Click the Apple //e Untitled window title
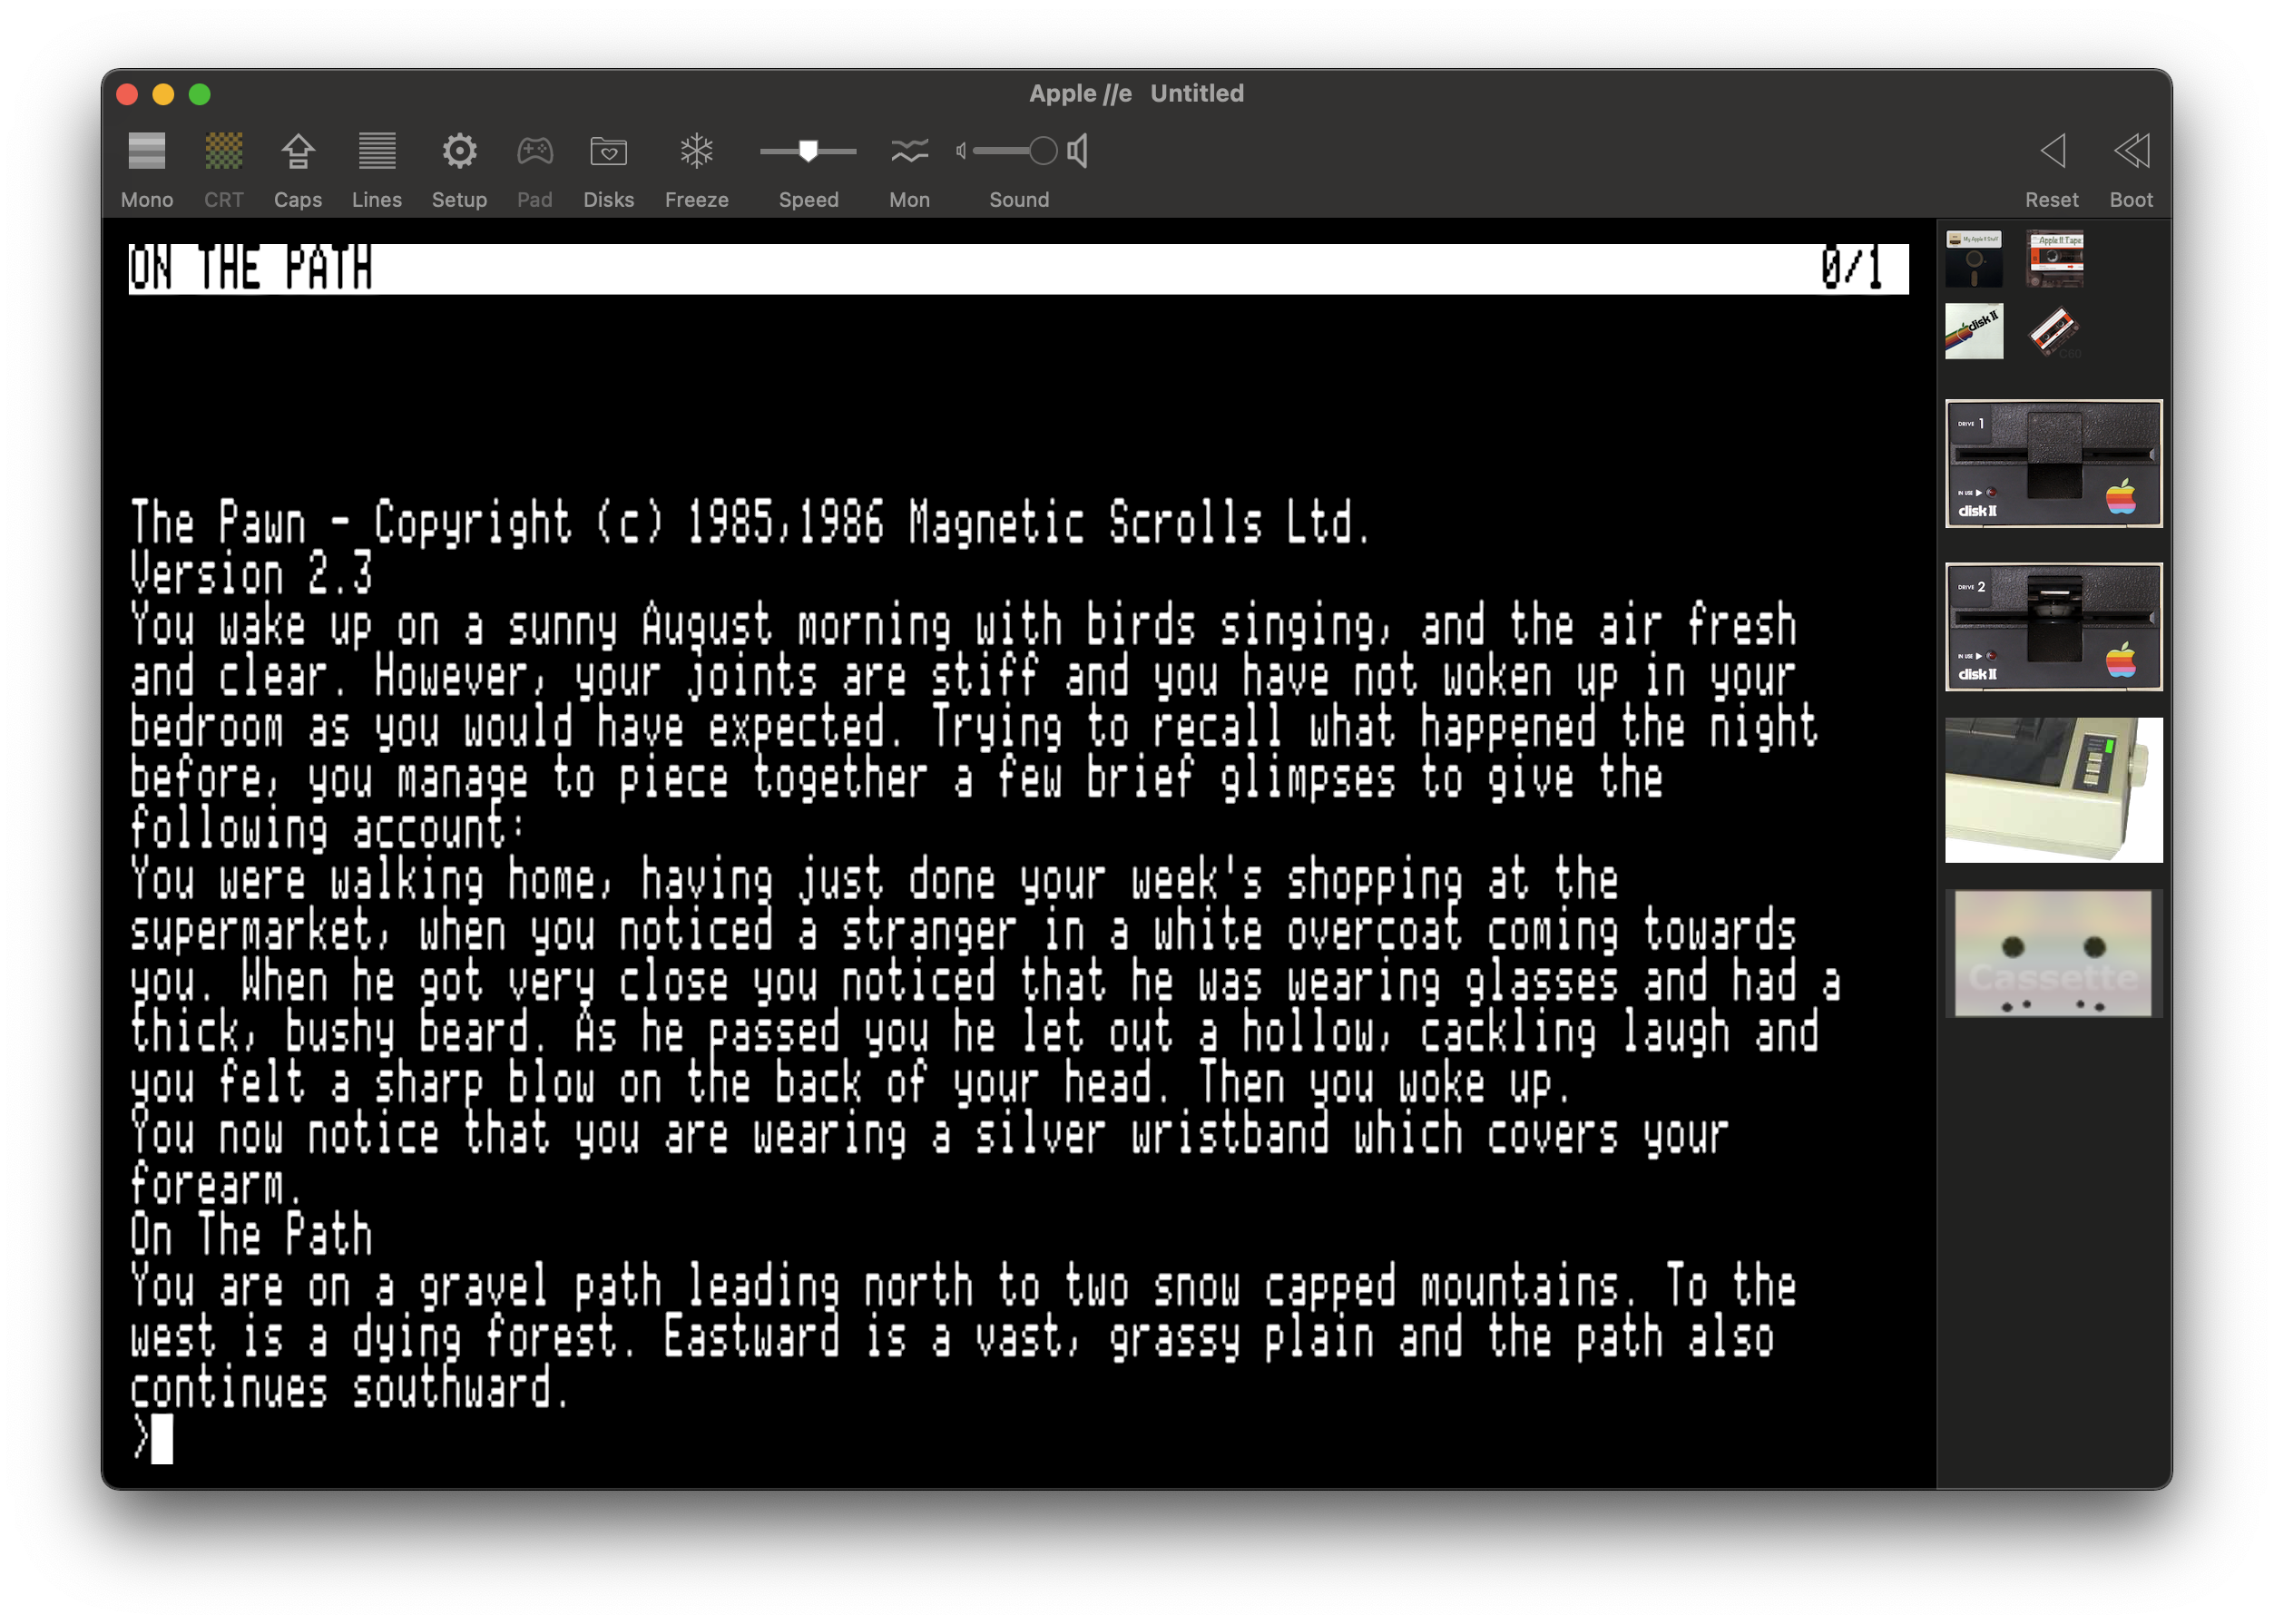The height and width of the screenshot is (1624, 2274). [1136, 93]
